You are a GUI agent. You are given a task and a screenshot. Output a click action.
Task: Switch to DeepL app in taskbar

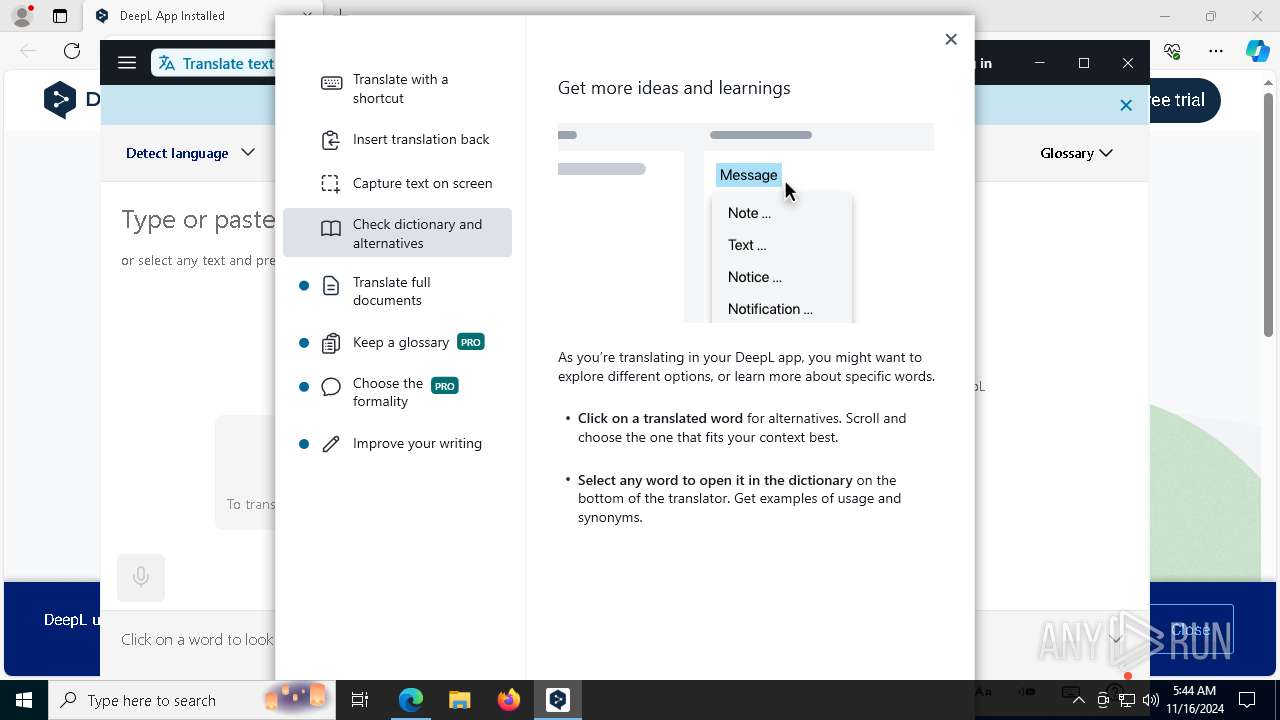(558, 700)
